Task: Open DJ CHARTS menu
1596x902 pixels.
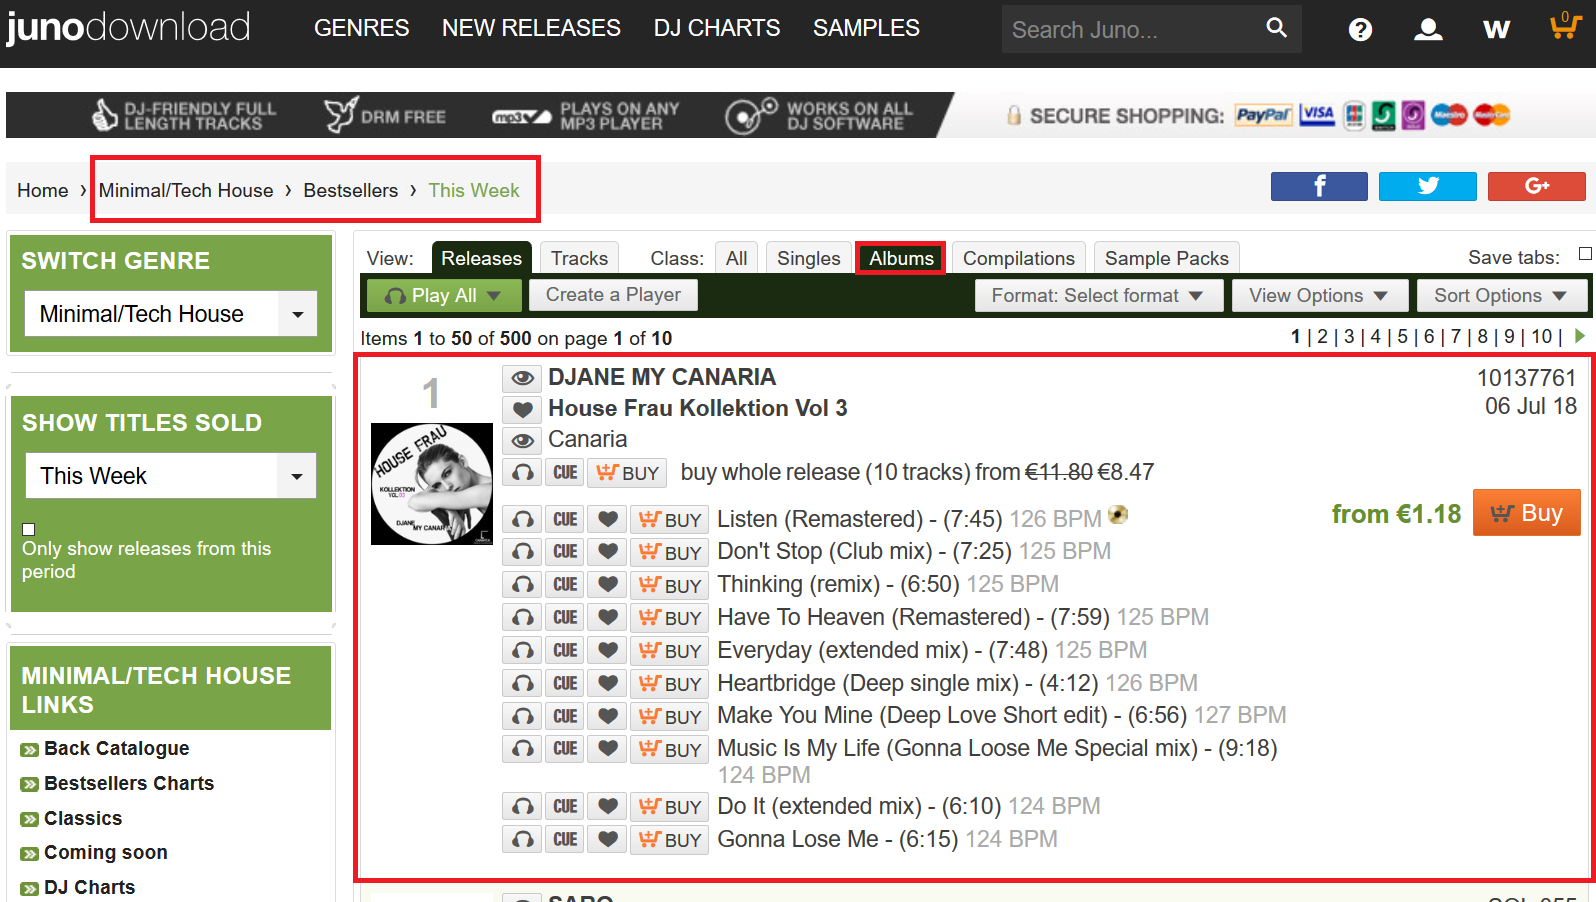Action: [x=717, y=28]
